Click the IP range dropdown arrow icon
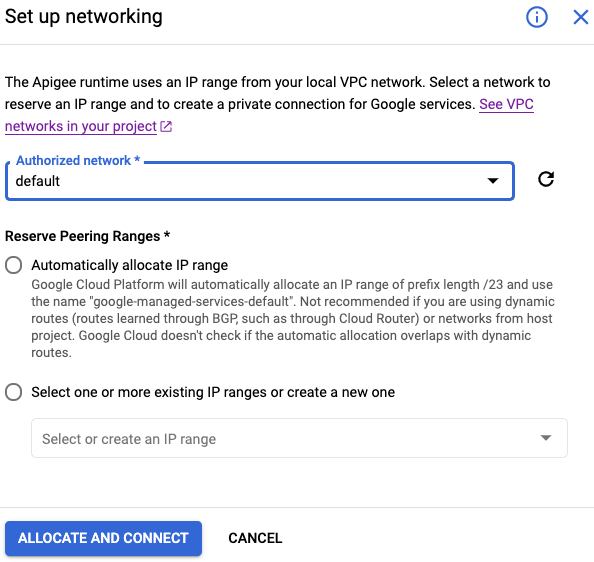594x562 pixels. (546, 438)
